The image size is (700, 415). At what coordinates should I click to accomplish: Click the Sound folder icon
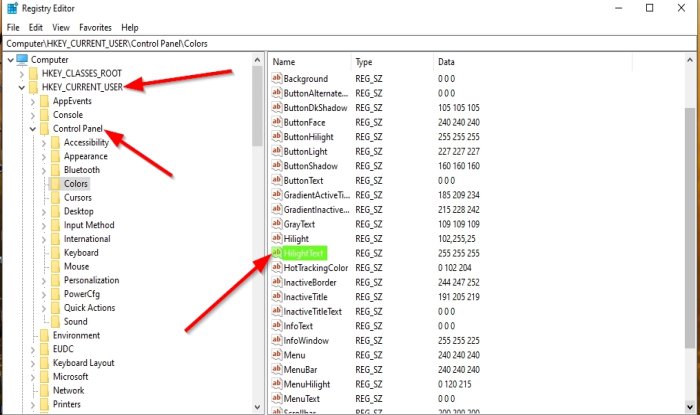pyautogui.click(x=55, y=321)
